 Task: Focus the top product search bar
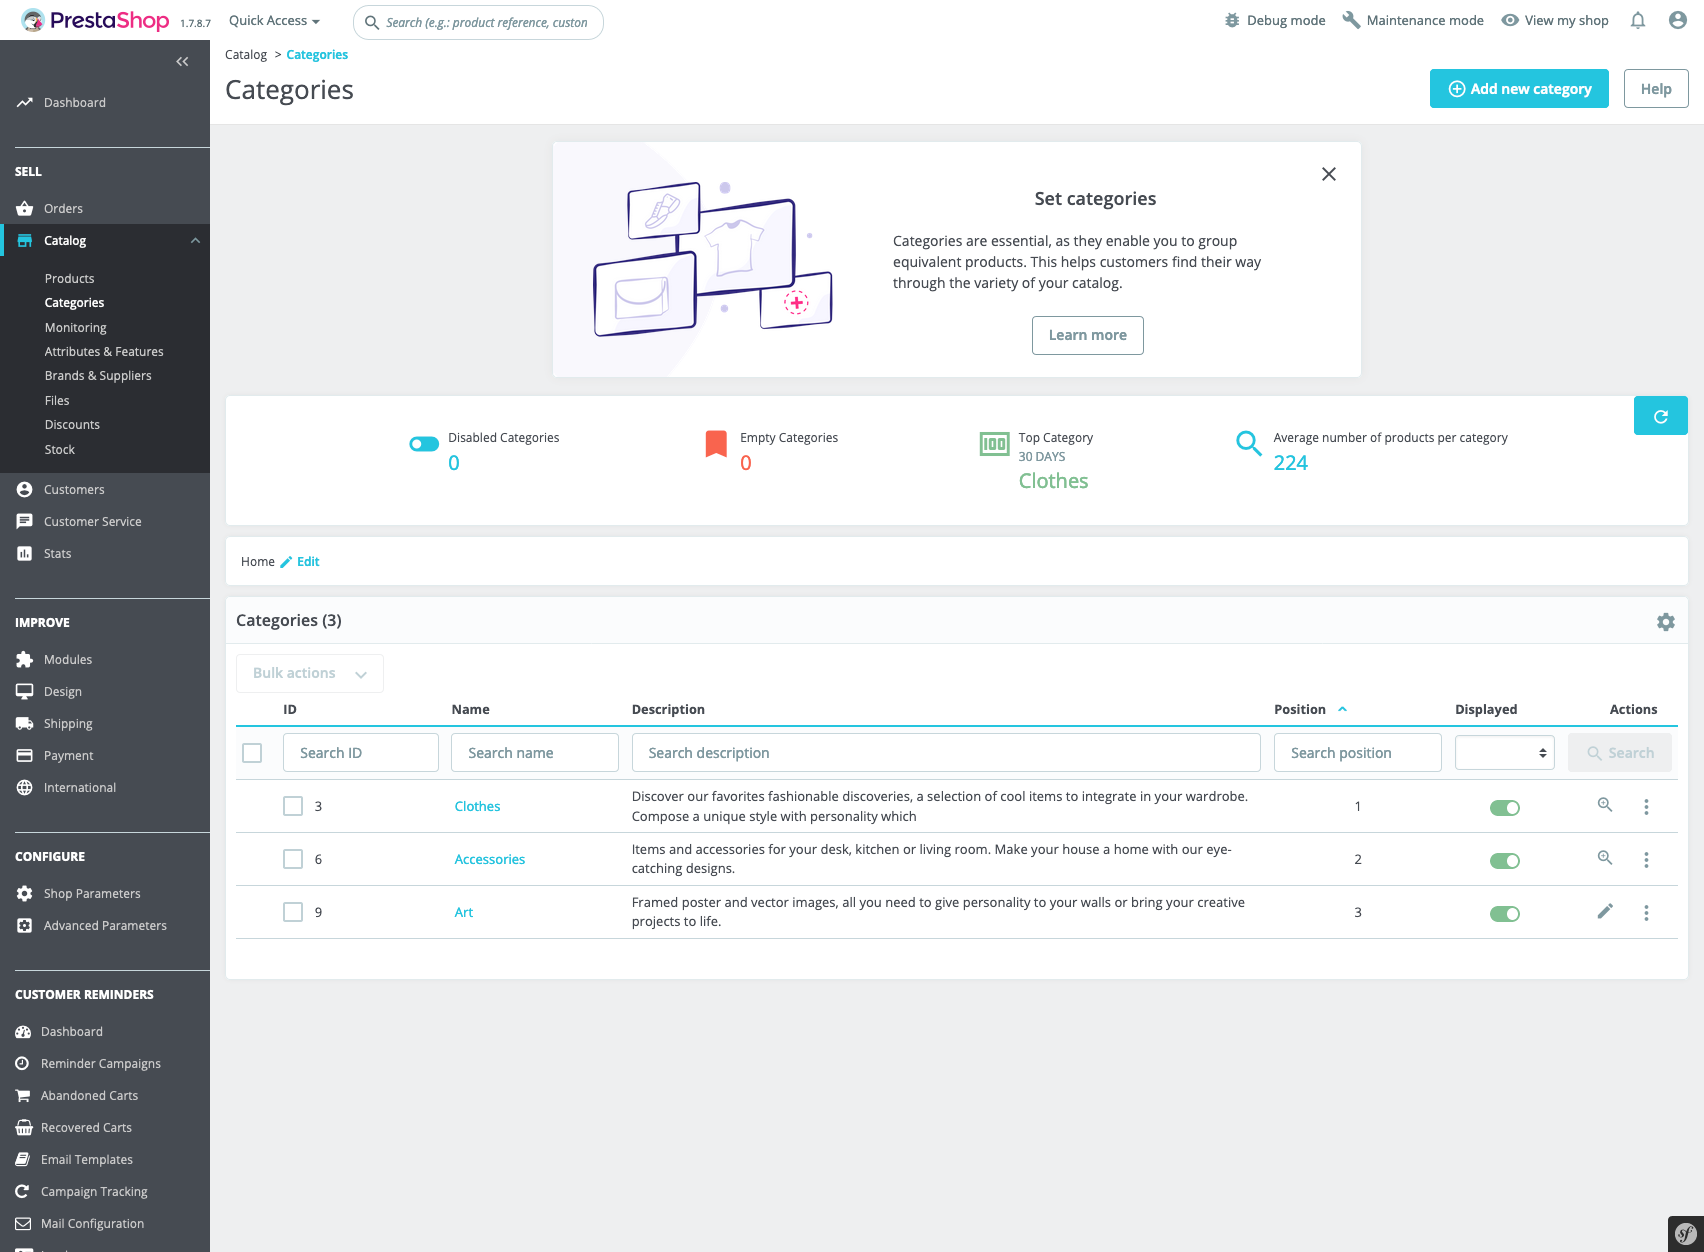click(478, 22)
